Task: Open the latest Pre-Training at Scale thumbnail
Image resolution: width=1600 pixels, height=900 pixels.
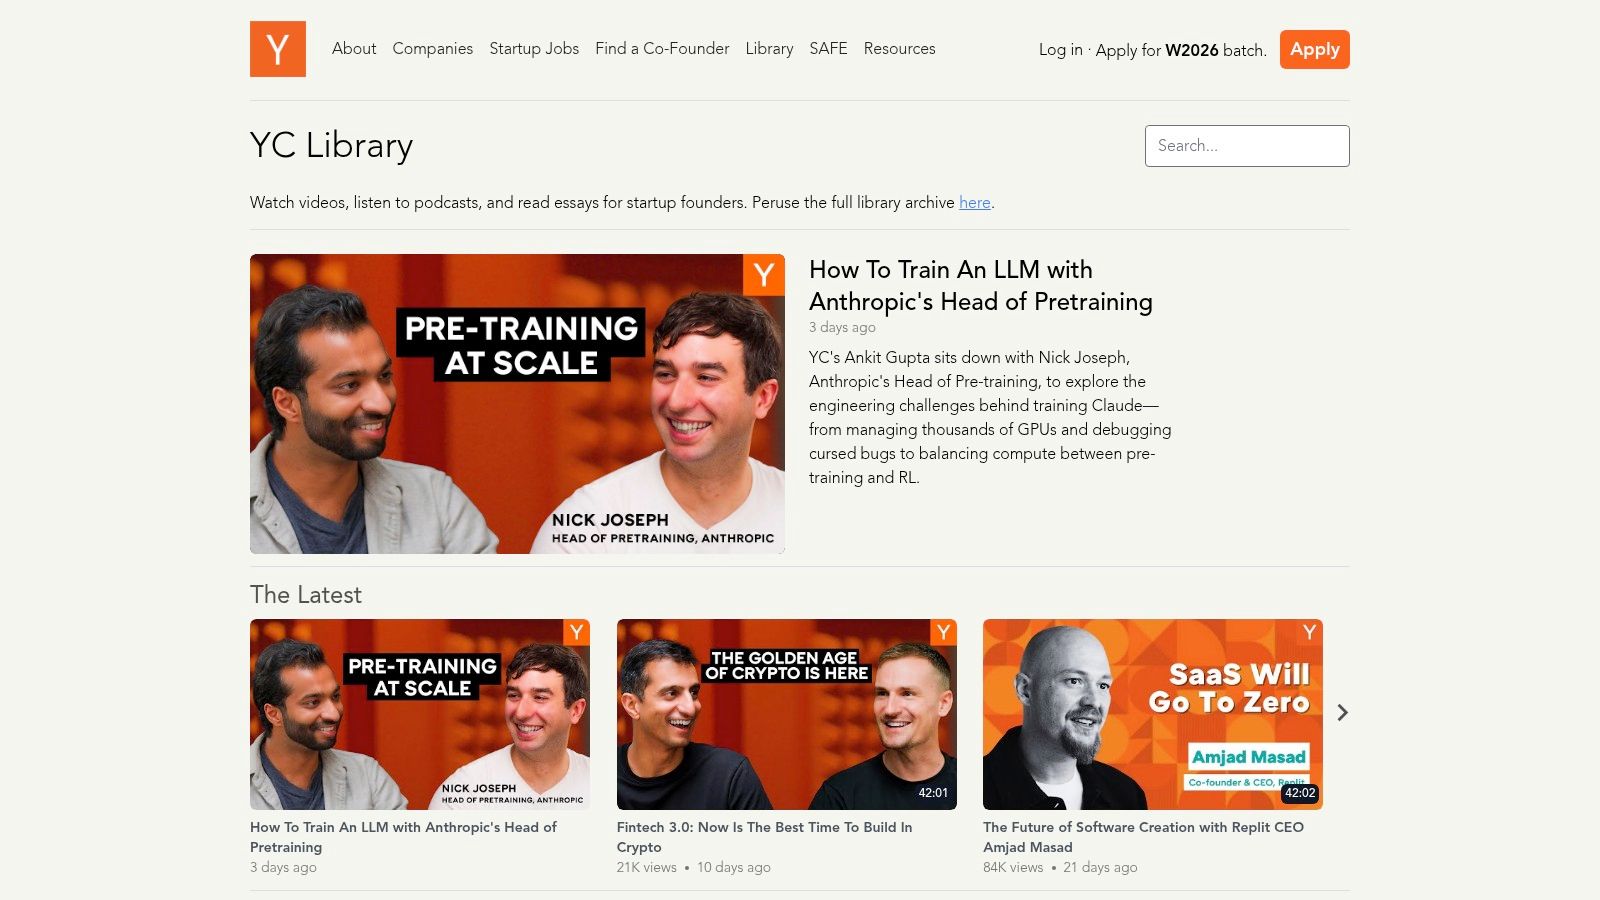Action: [x=420, y=714]
